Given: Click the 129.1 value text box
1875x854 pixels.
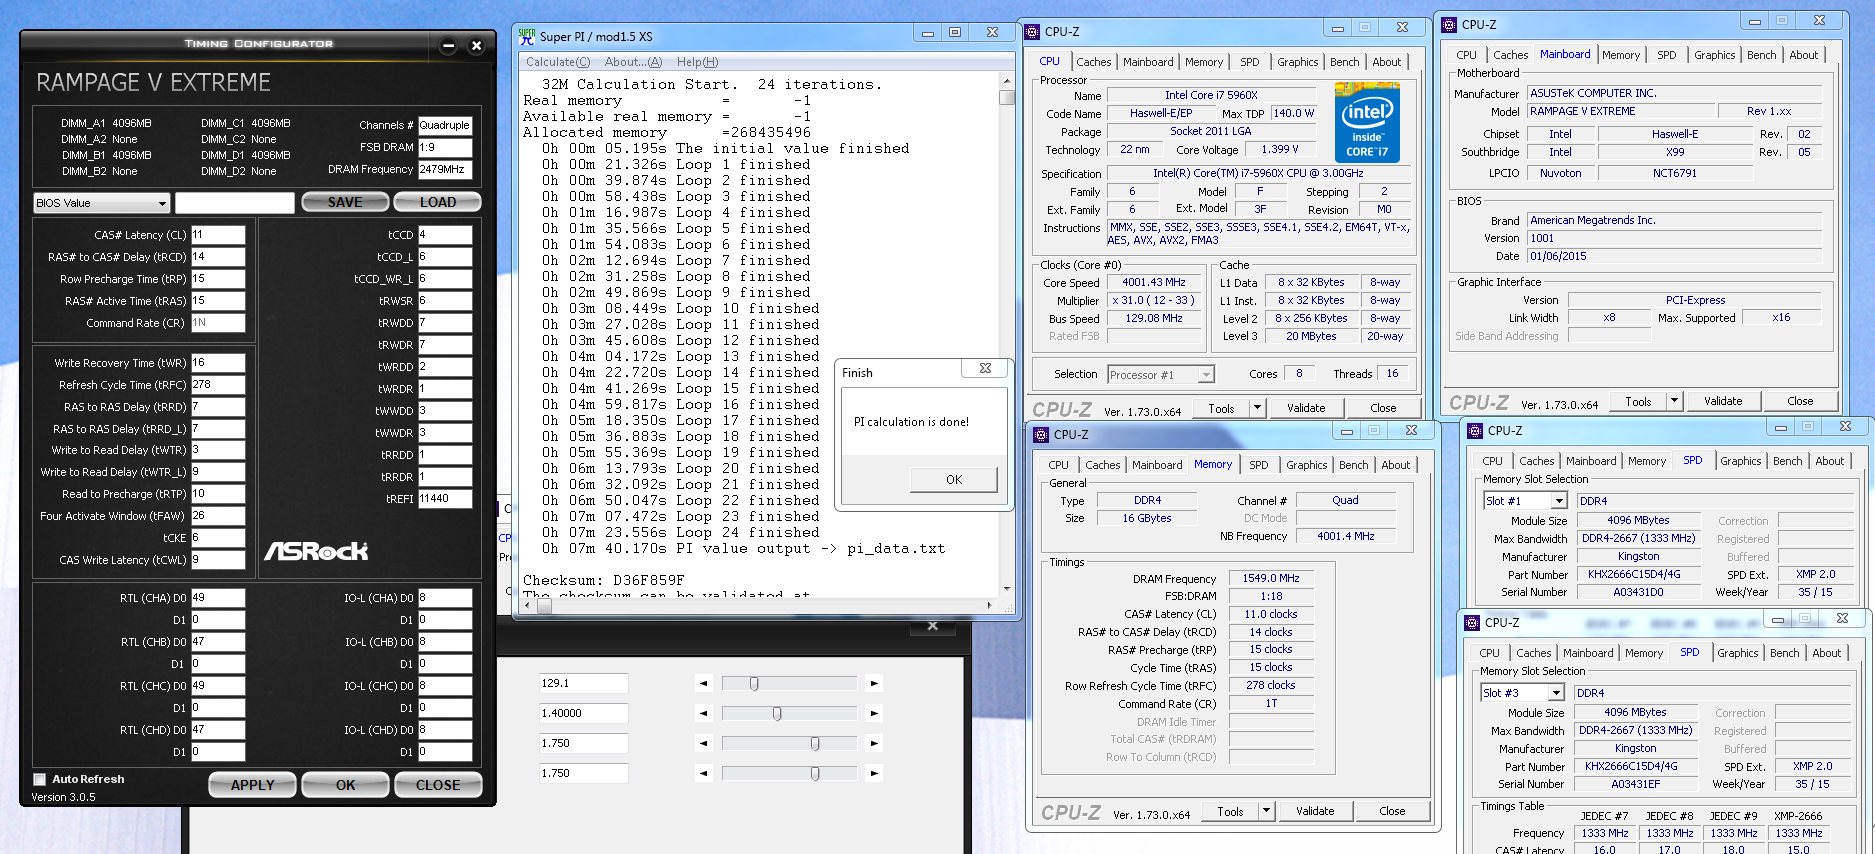Looking at the screenshot, I should tap(584, 684).
